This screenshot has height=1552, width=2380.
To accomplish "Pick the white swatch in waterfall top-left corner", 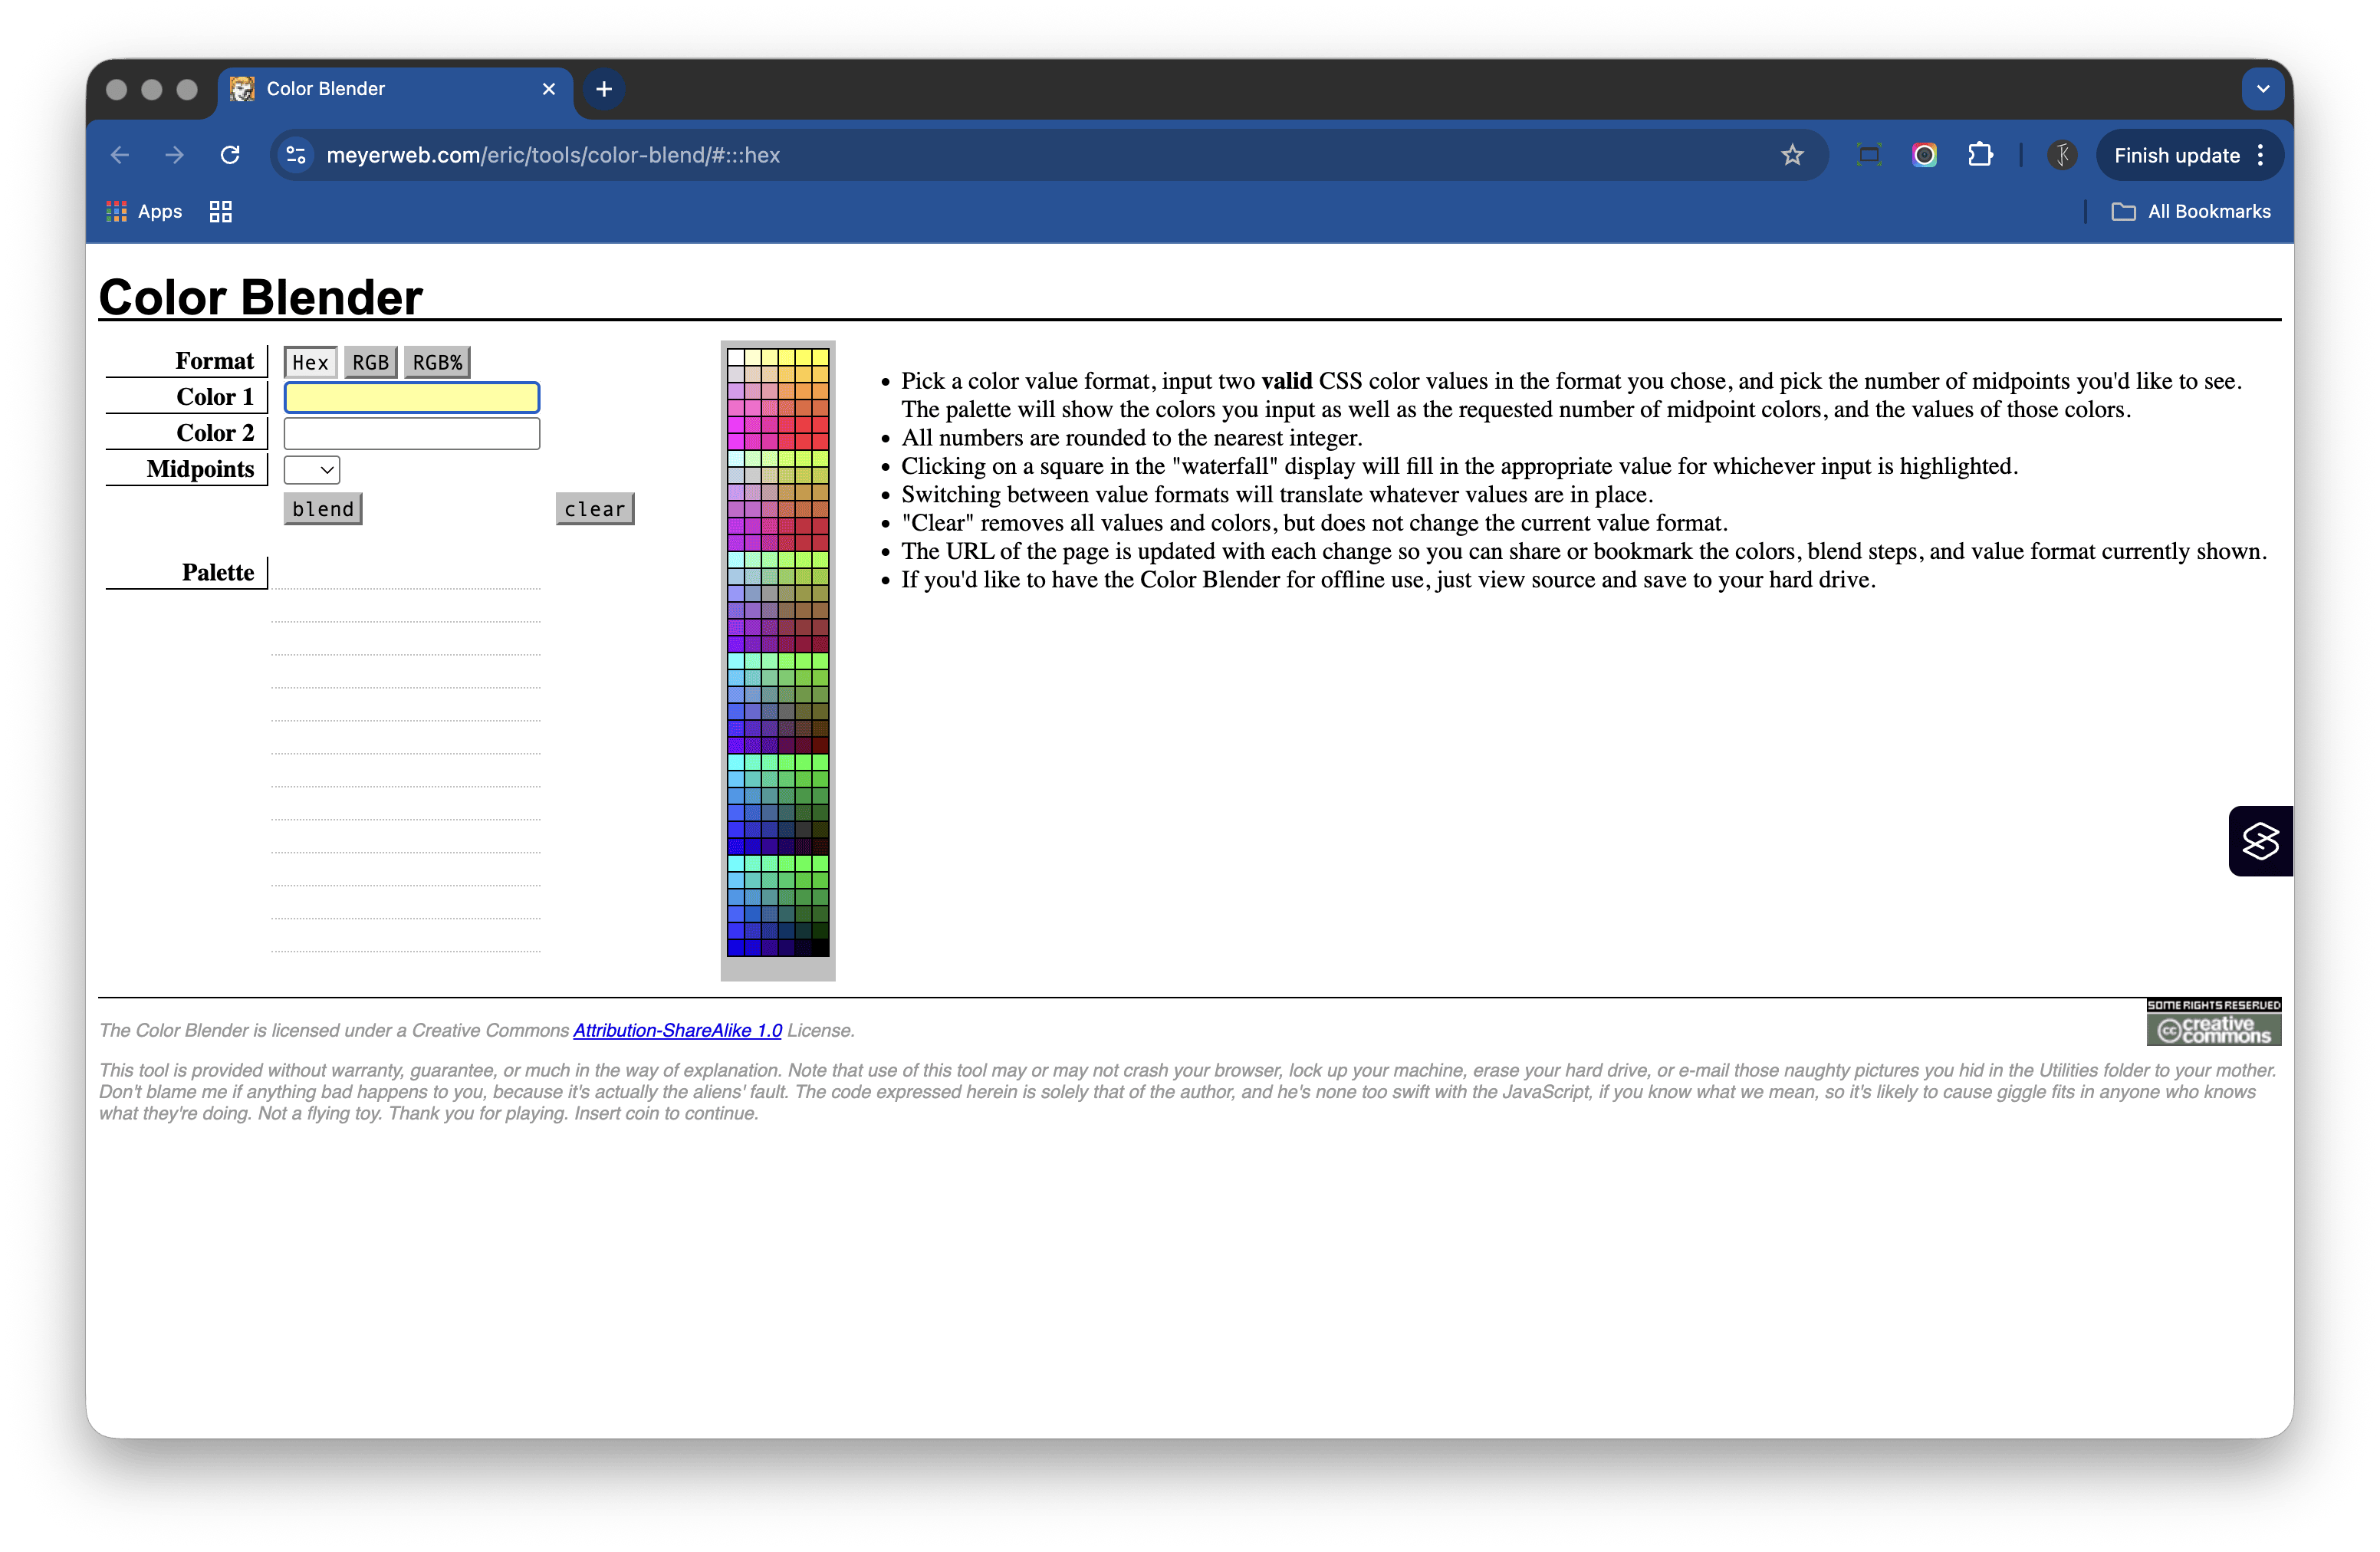I will (736, 357).
